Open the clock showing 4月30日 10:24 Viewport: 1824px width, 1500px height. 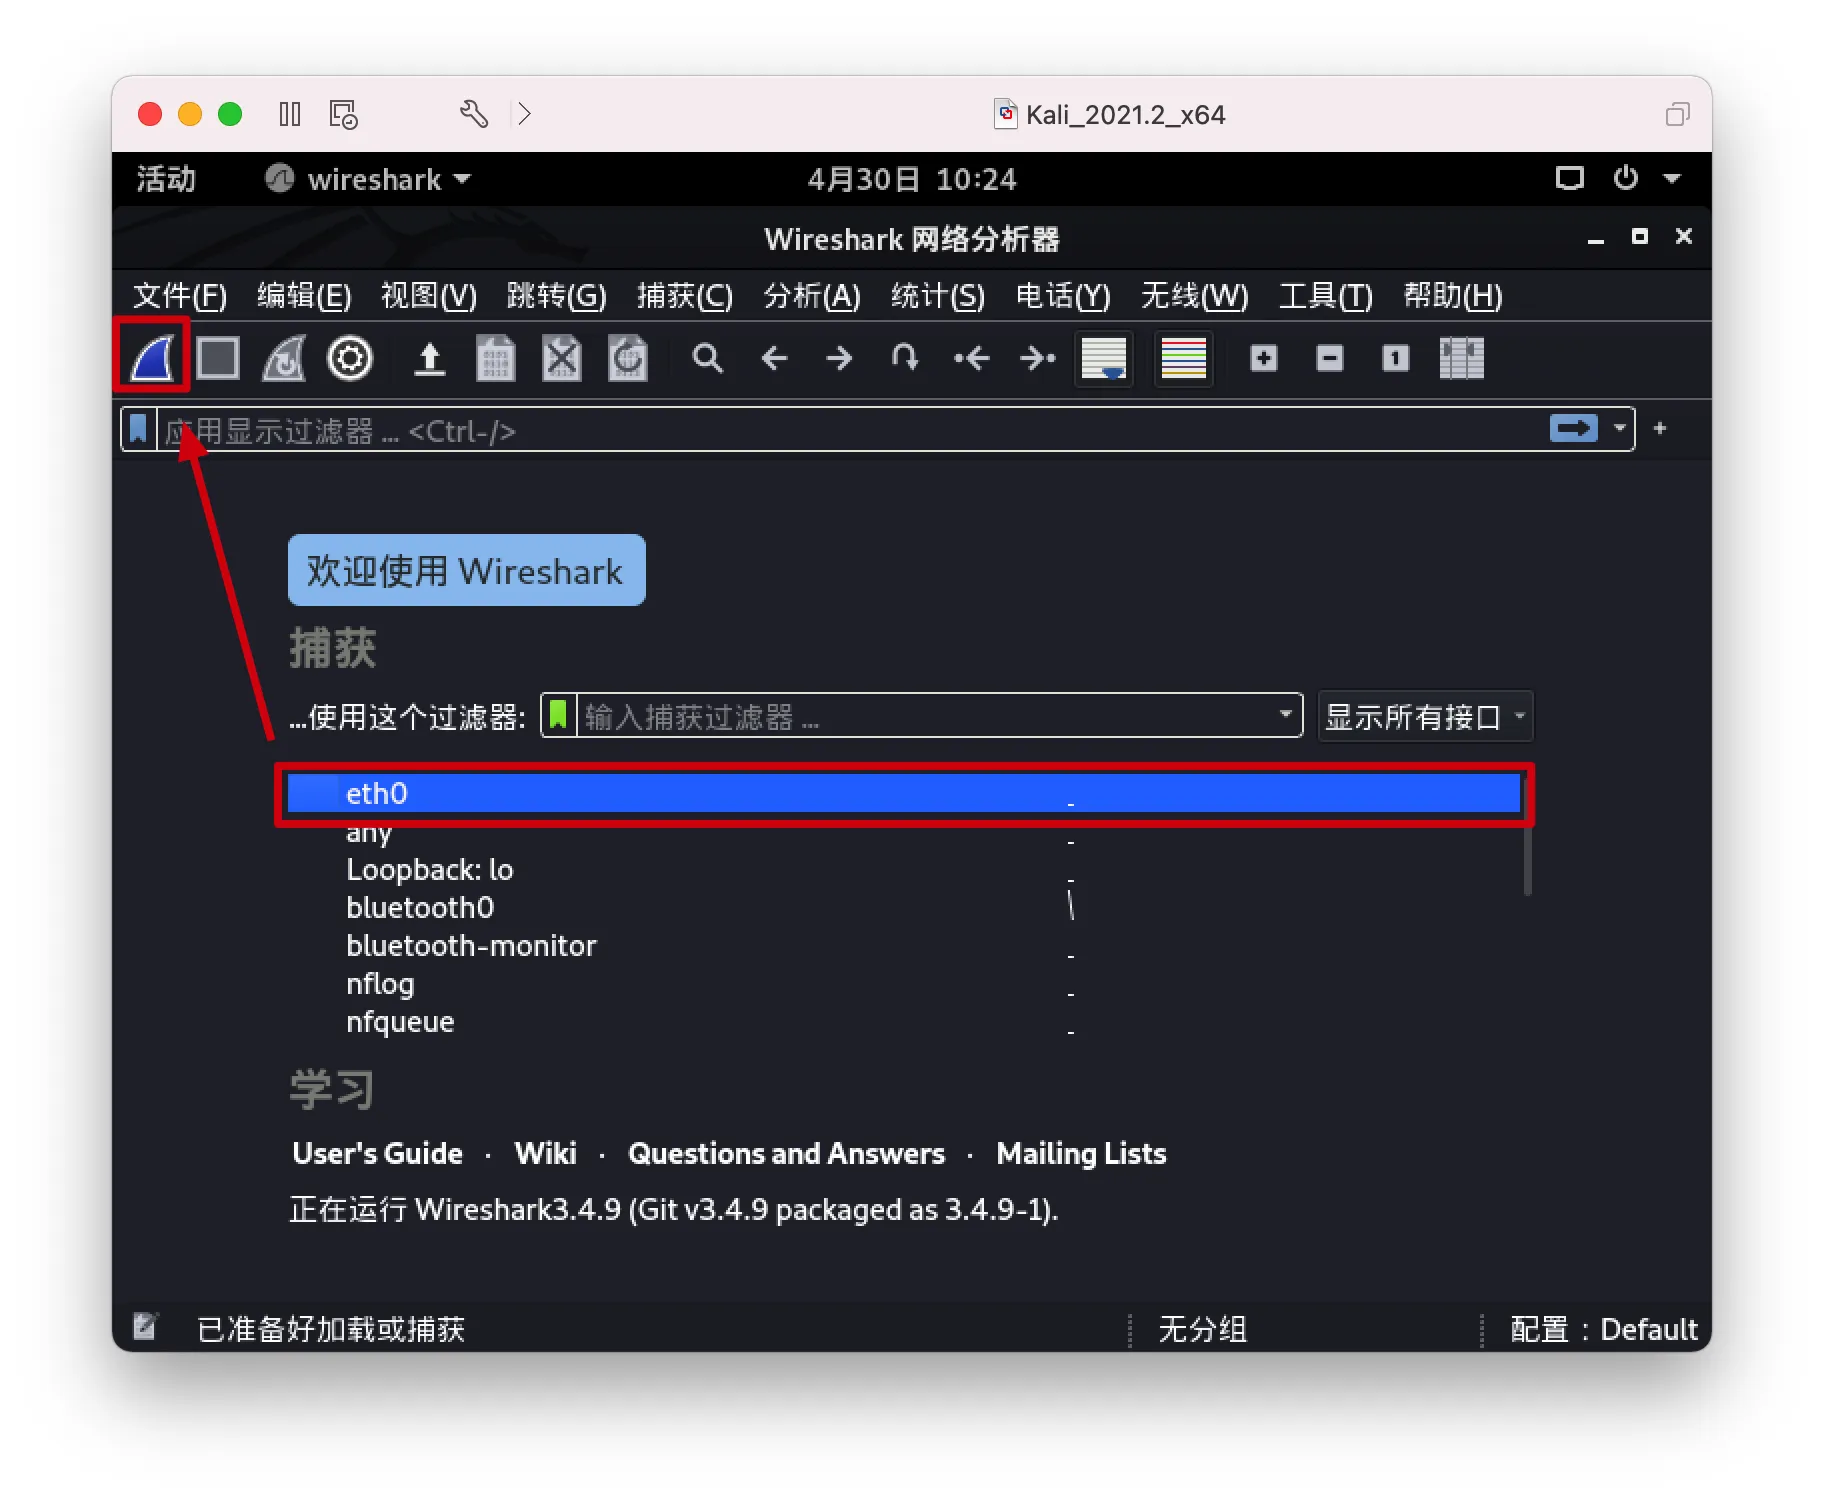[x=912, y=179]
